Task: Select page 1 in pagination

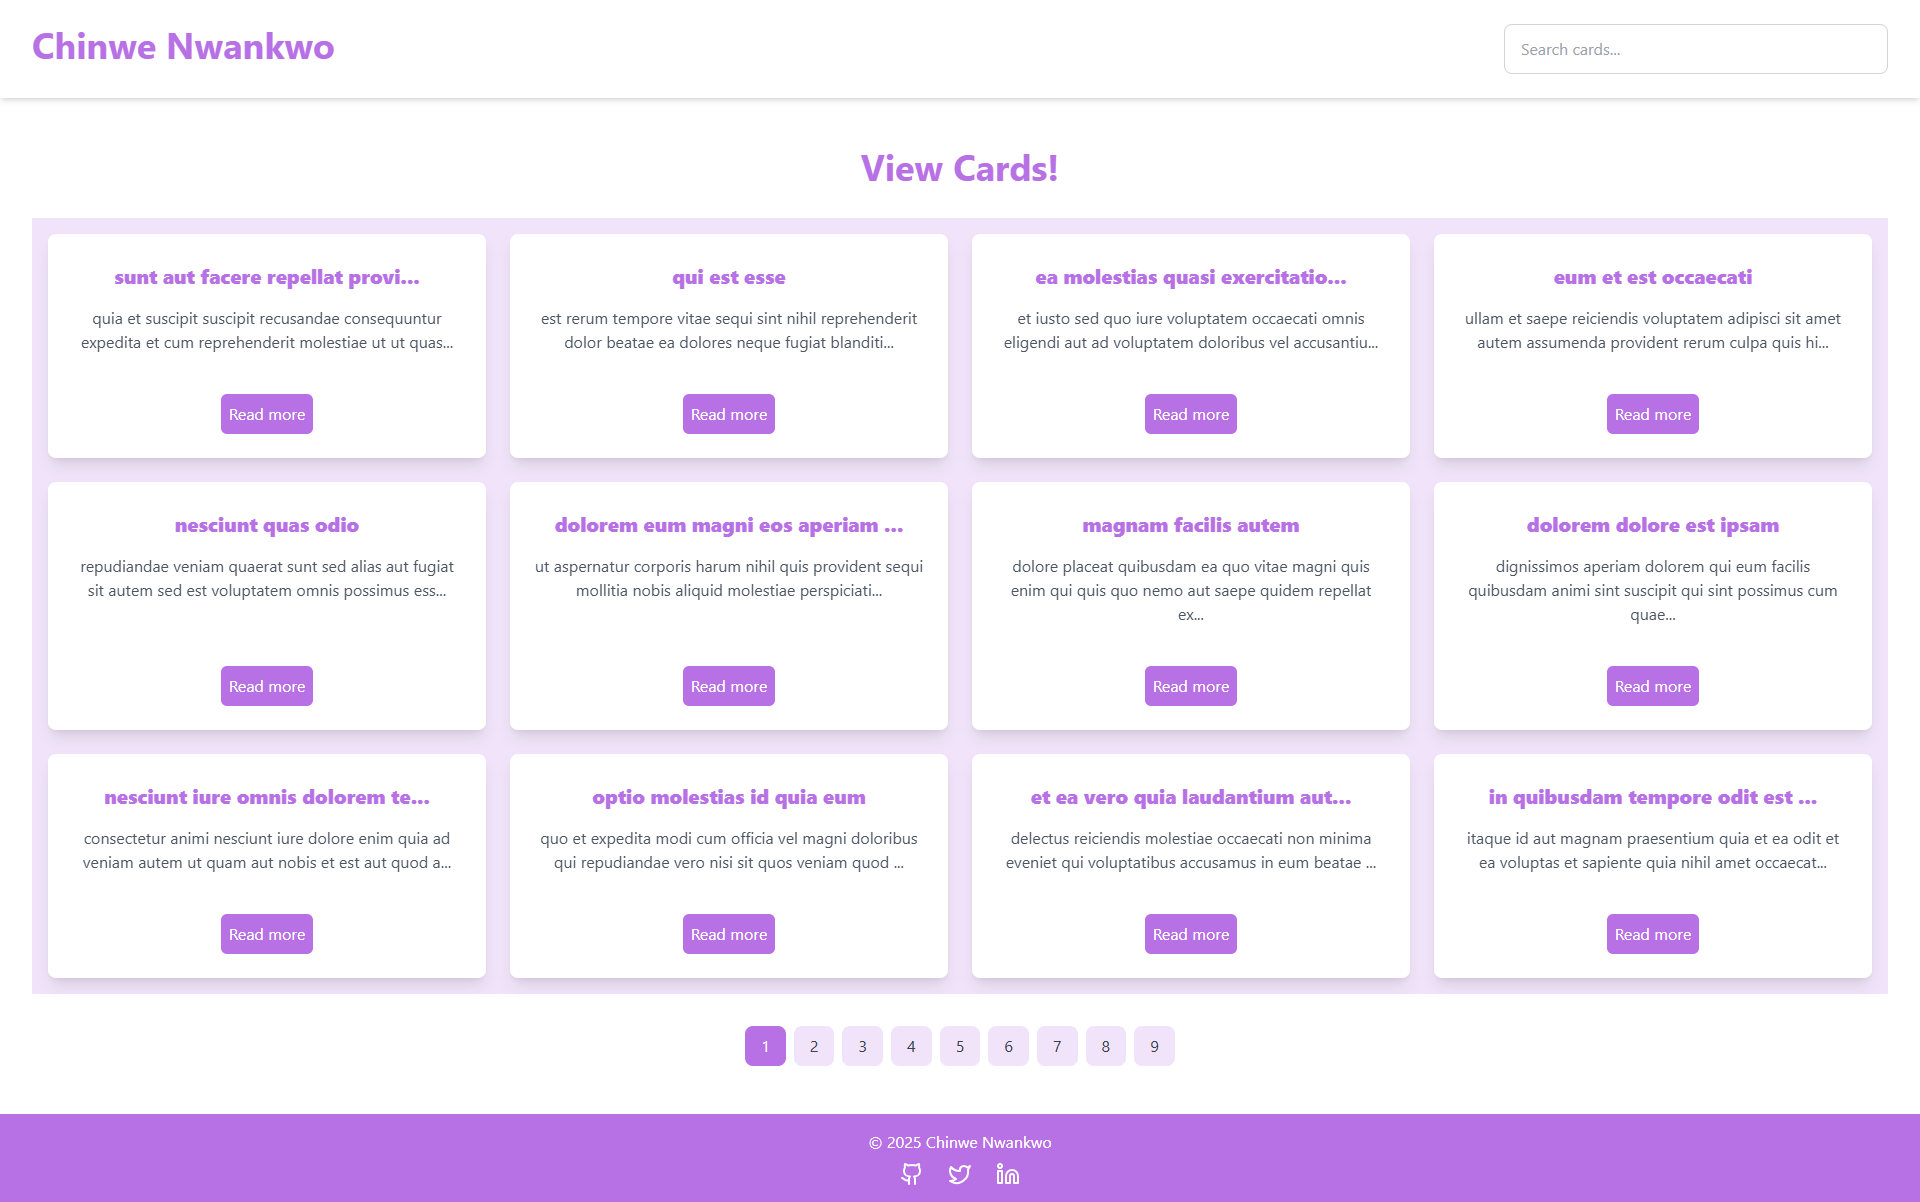Action: point(765,1046)
